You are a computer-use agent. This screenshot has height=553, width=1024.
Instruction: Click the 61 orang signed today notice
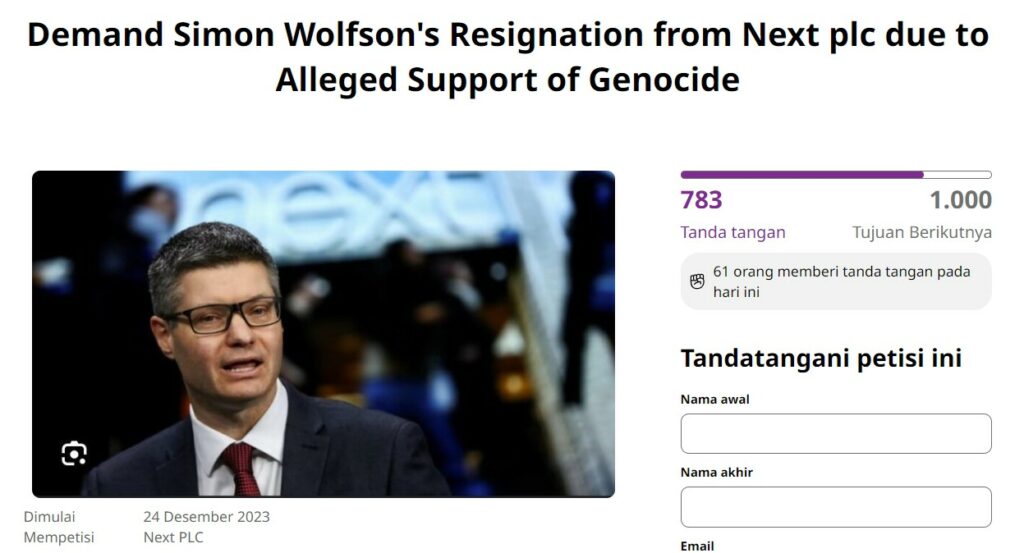click(x=836, y=281)
